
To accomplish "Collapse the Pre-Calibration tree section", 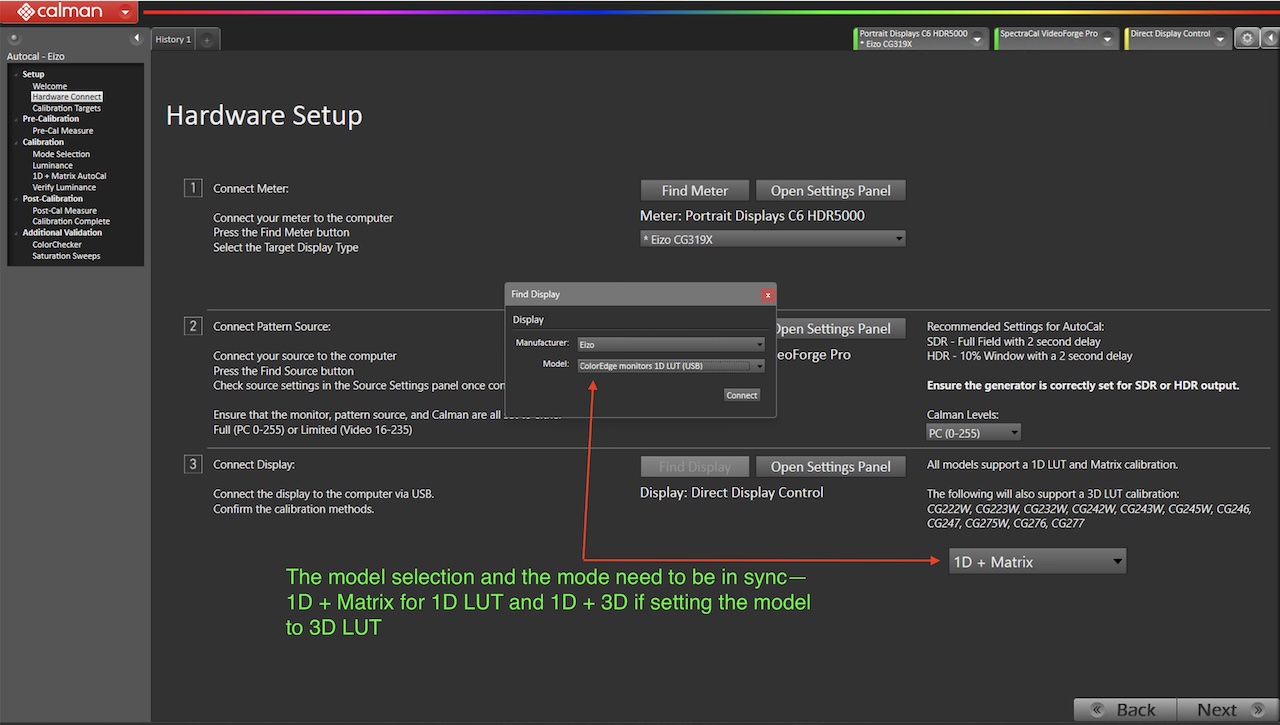I will [x=16, y=119].
